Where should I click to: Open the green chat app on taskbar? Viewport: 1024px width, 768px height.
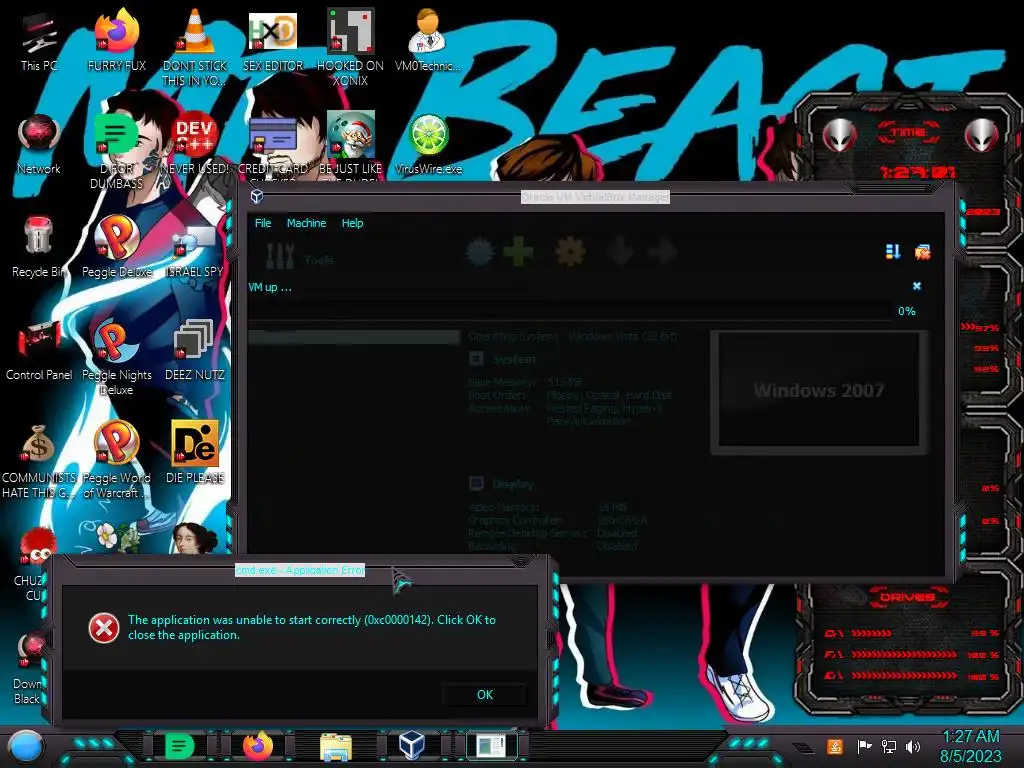(180, 746)
